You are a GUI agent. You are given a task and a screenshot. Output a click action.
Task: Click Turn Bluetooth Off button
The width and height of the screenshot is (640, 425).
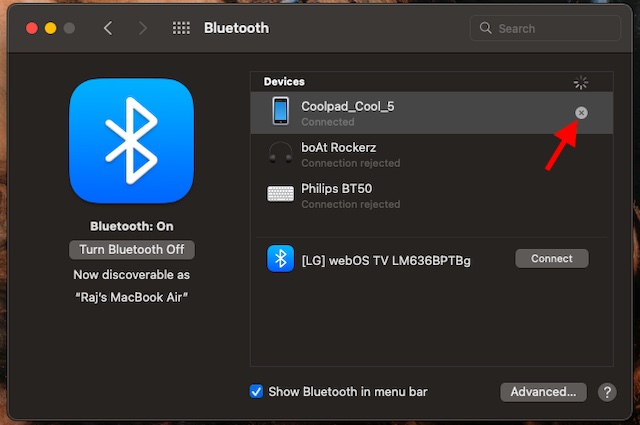coord(131,249)
